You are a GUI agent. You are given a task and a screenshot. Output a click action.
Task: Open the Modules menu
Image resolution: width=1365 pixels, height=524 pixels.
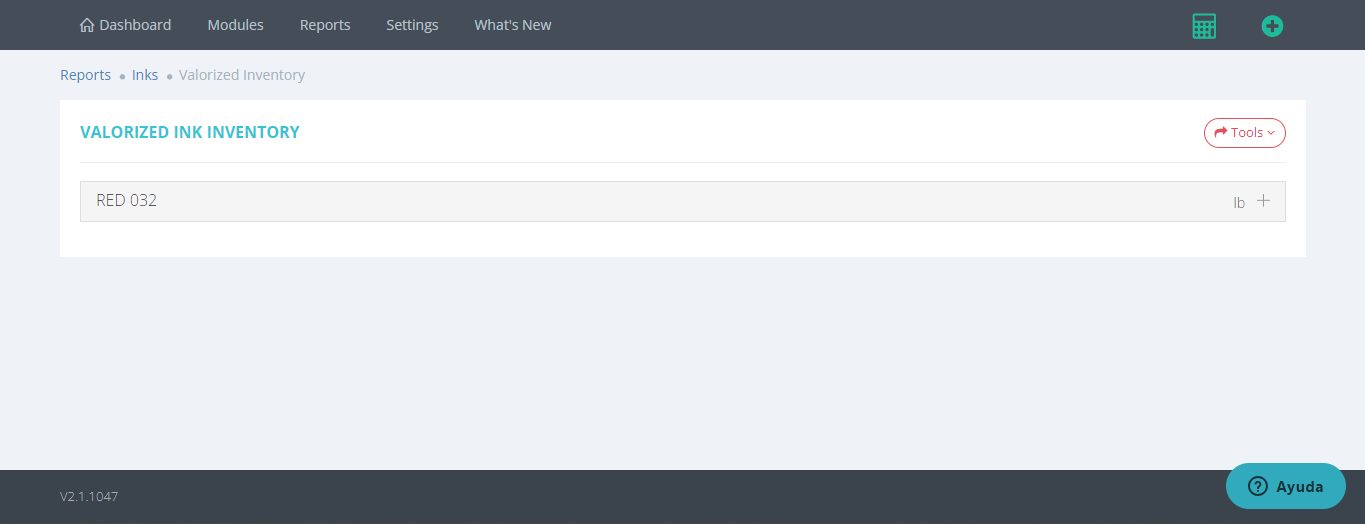coord(235,25)
